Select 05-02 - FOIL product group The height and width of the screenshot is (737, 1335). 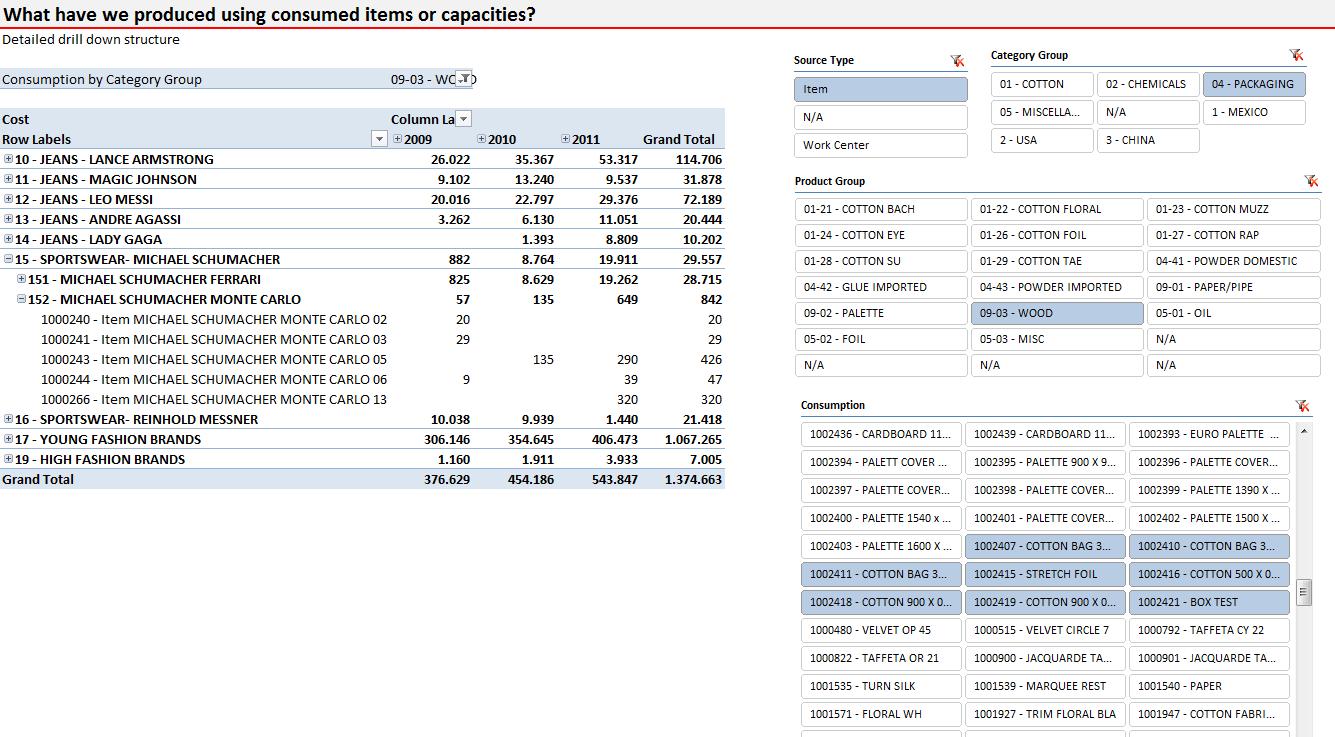[881, 339]
